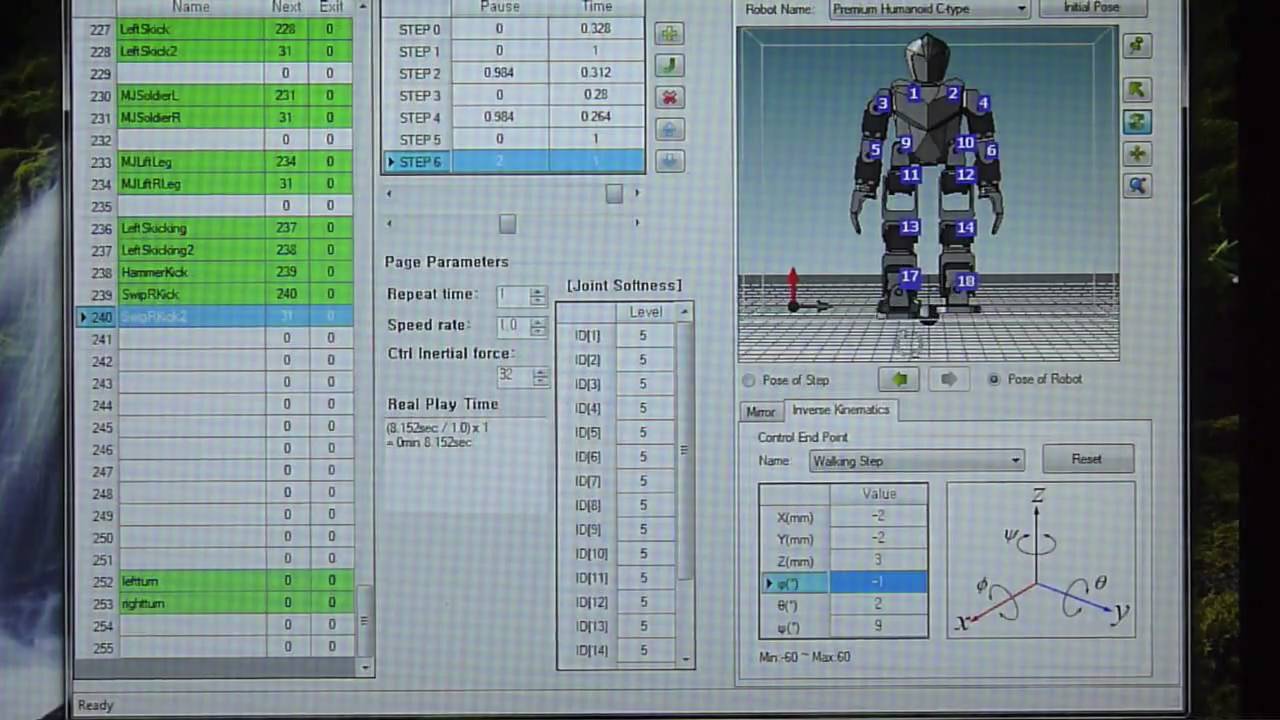
Task: Select the Pose of Robot radio button
Action: [994, 379]
